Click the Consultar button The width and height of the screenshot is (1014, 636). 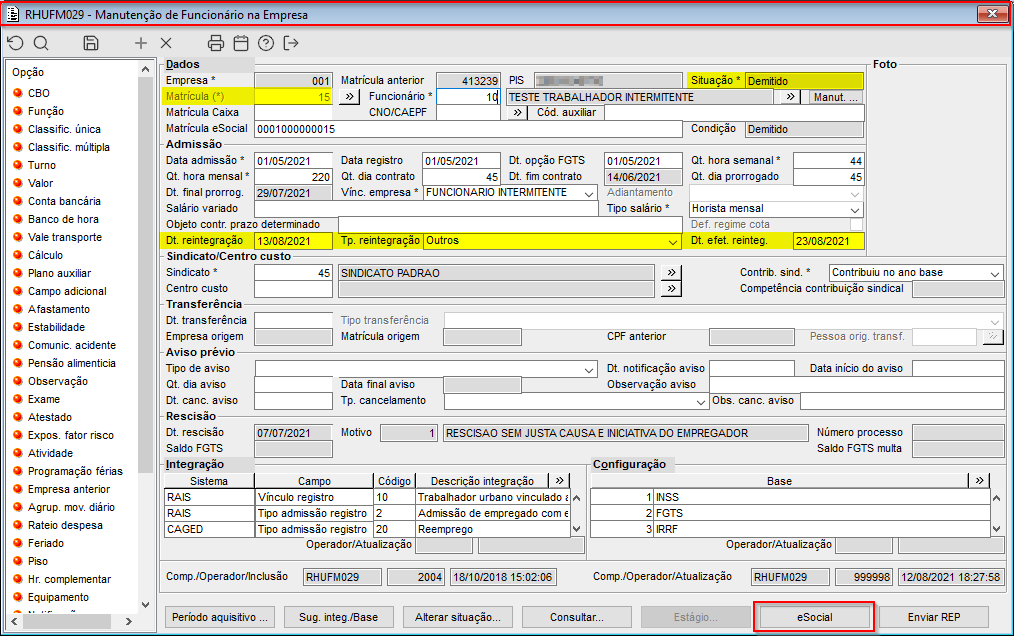click(577, 617)
